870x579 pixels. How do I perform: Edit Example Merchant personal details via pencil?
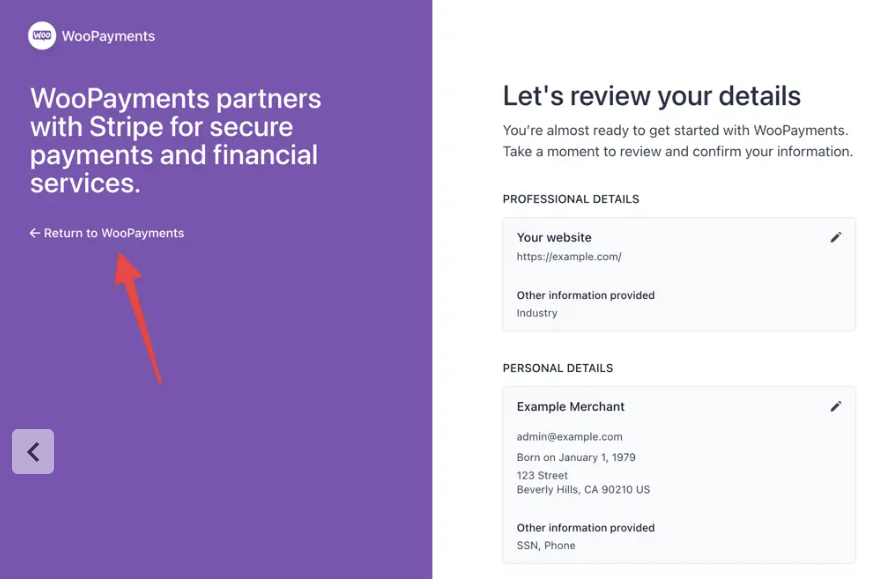(x=836, y=406)
